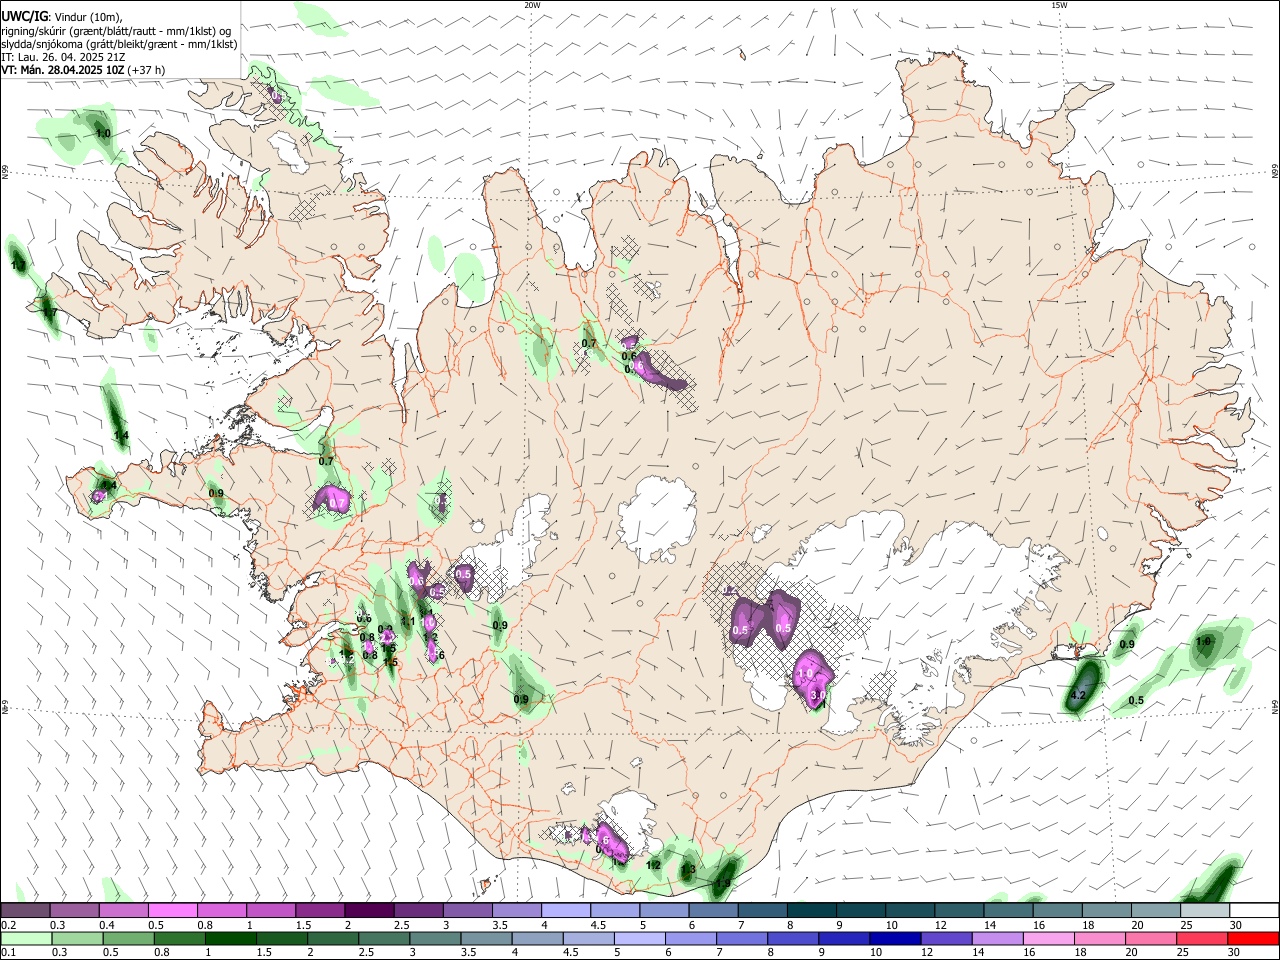Click the 6–7 slate blue swatch in upper legend row
1280x960 pixels.
point(713,910)
